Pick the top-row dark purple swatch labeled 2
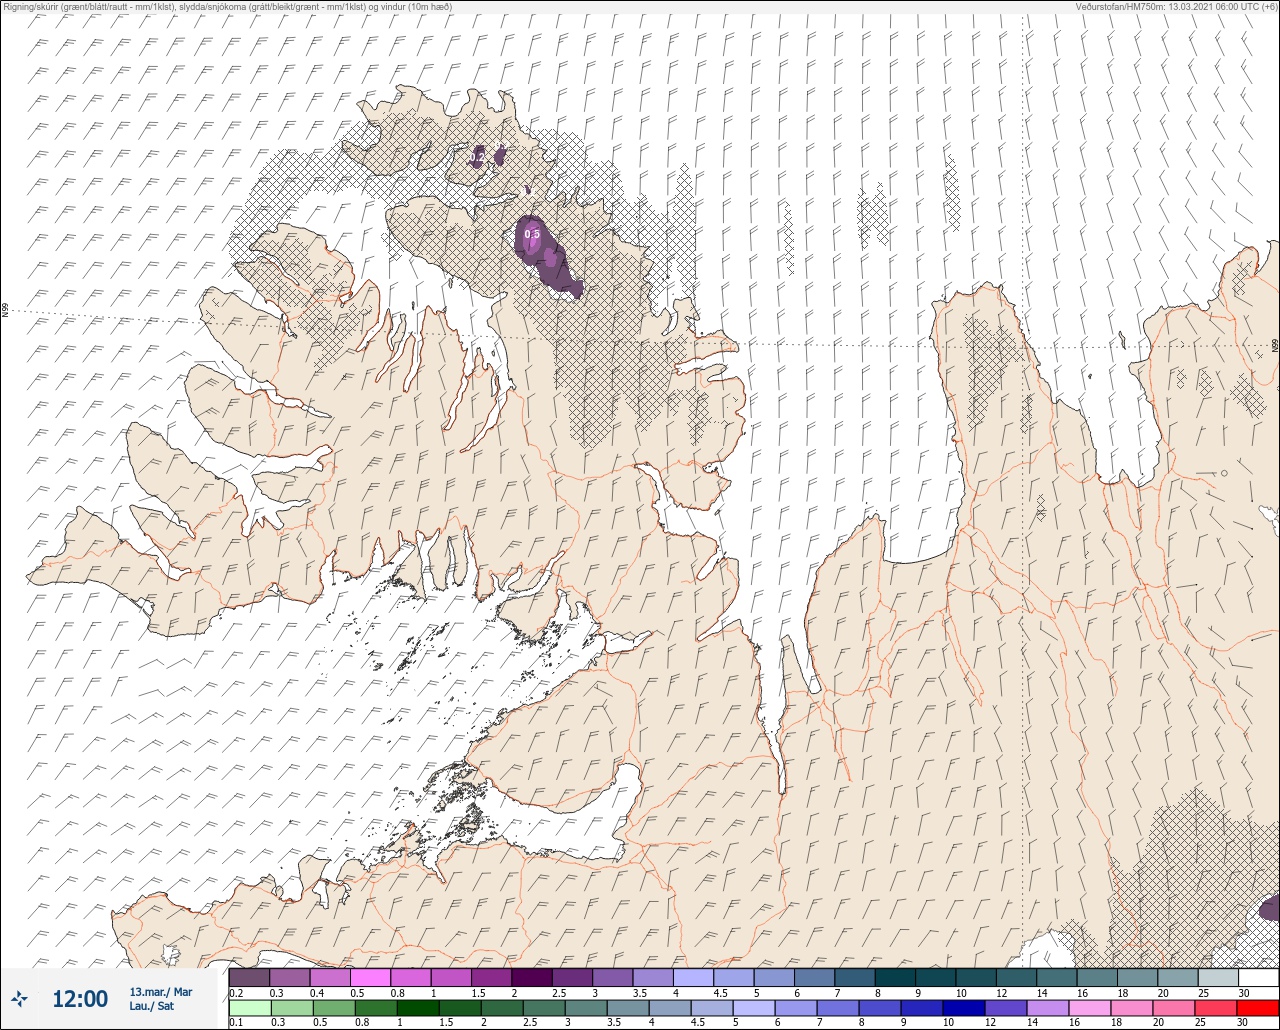 click(532, 977)
